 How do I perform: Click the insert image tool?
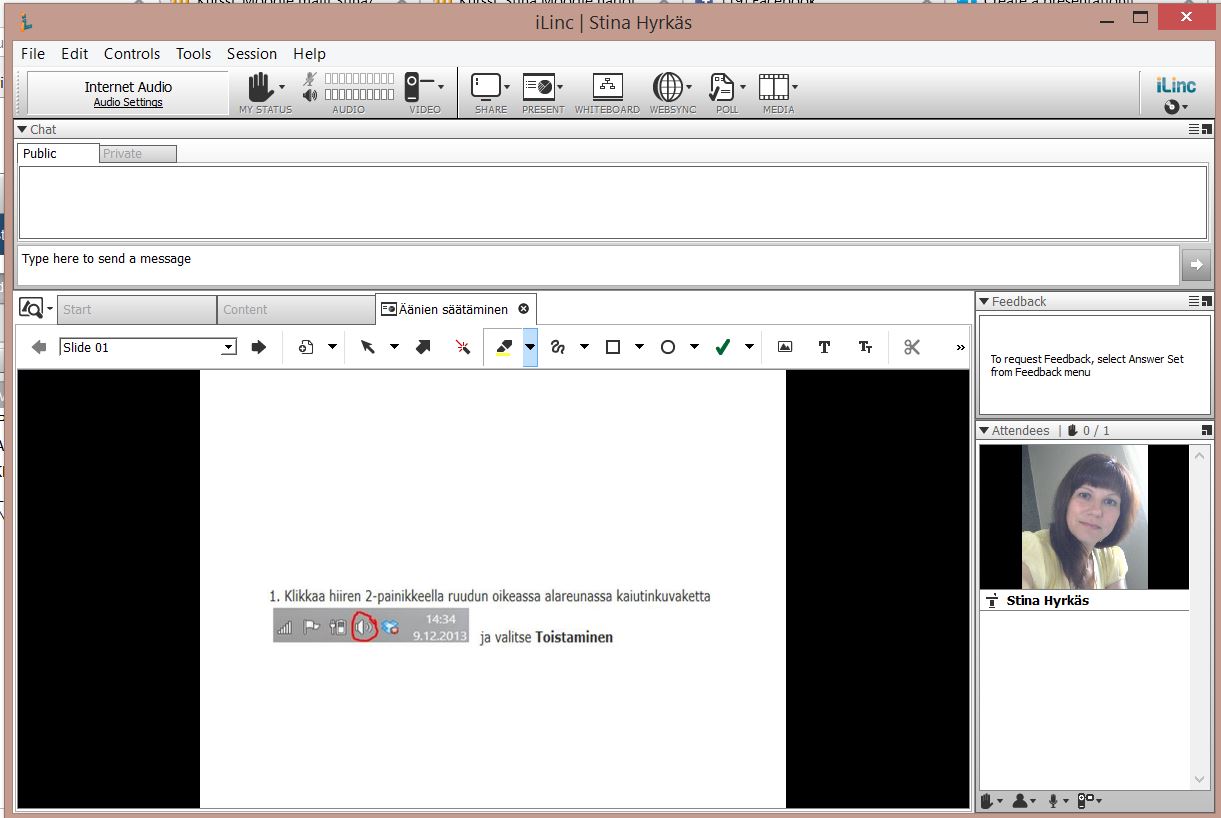click(x=785, y=347)
